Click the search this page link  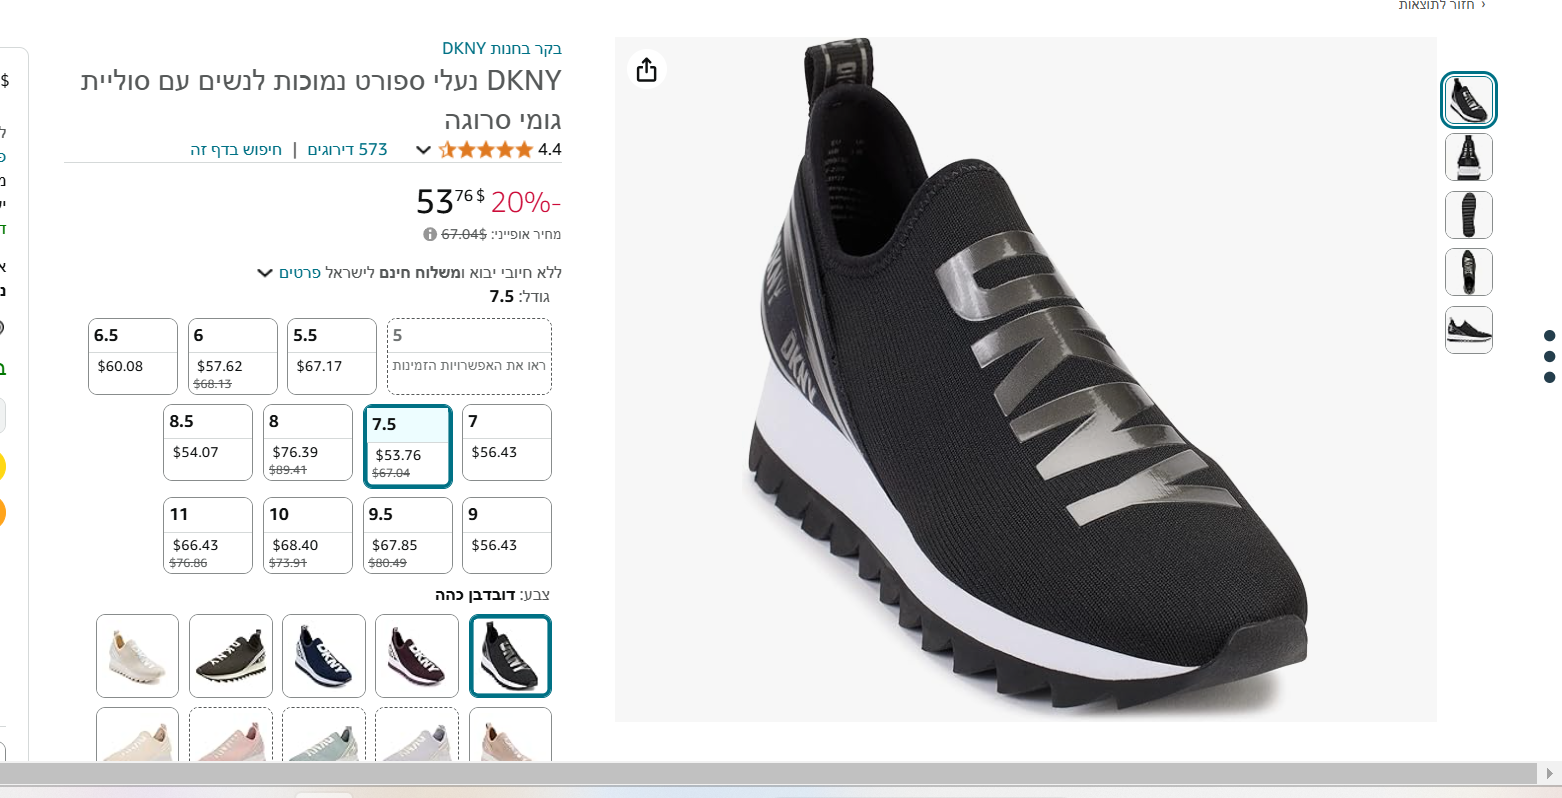236,150
